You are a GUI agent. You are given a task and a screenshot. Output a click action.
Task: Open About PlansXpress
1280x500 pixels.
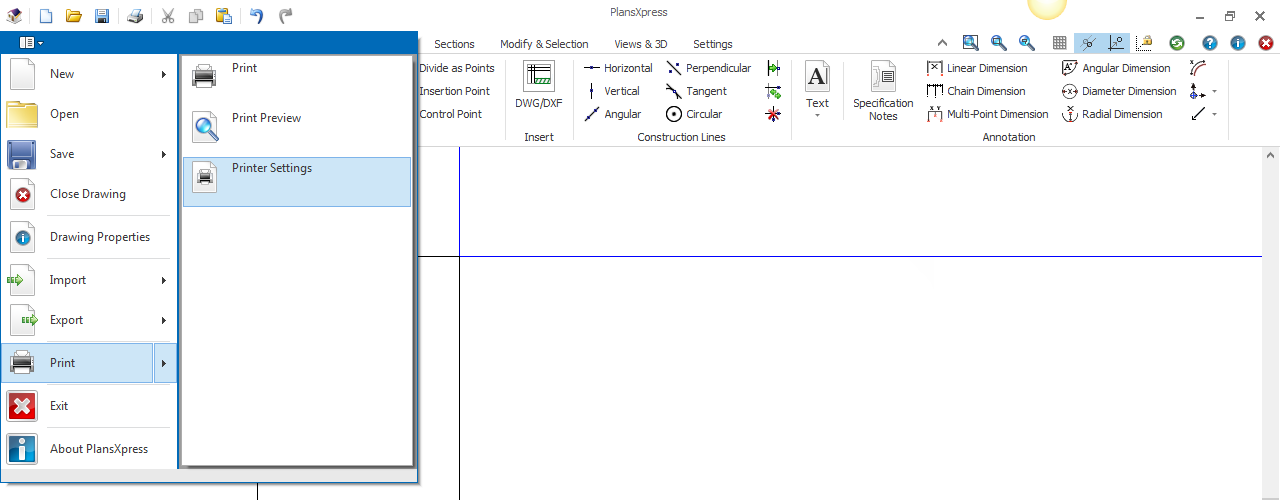89,449
